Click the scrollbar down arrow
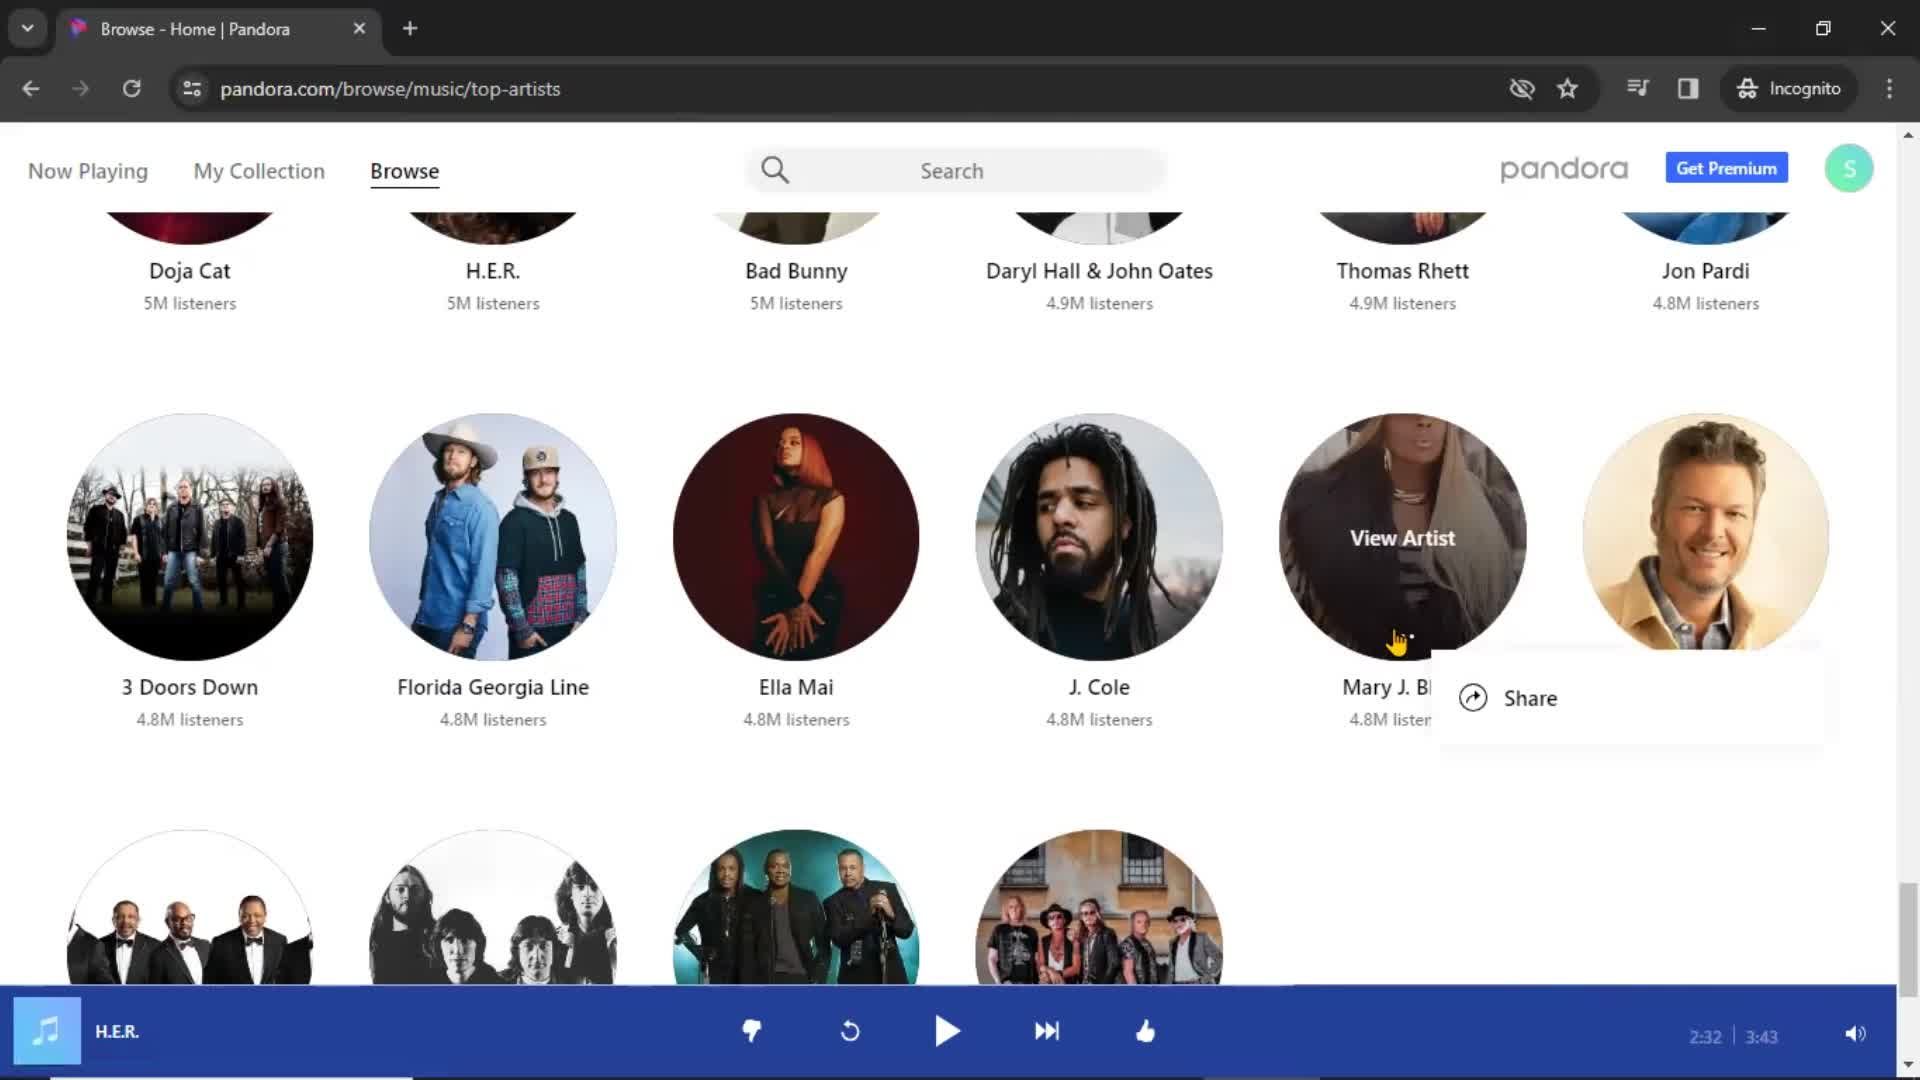This screenshot has width=1920, height=1080. tap(1908, 1066)
